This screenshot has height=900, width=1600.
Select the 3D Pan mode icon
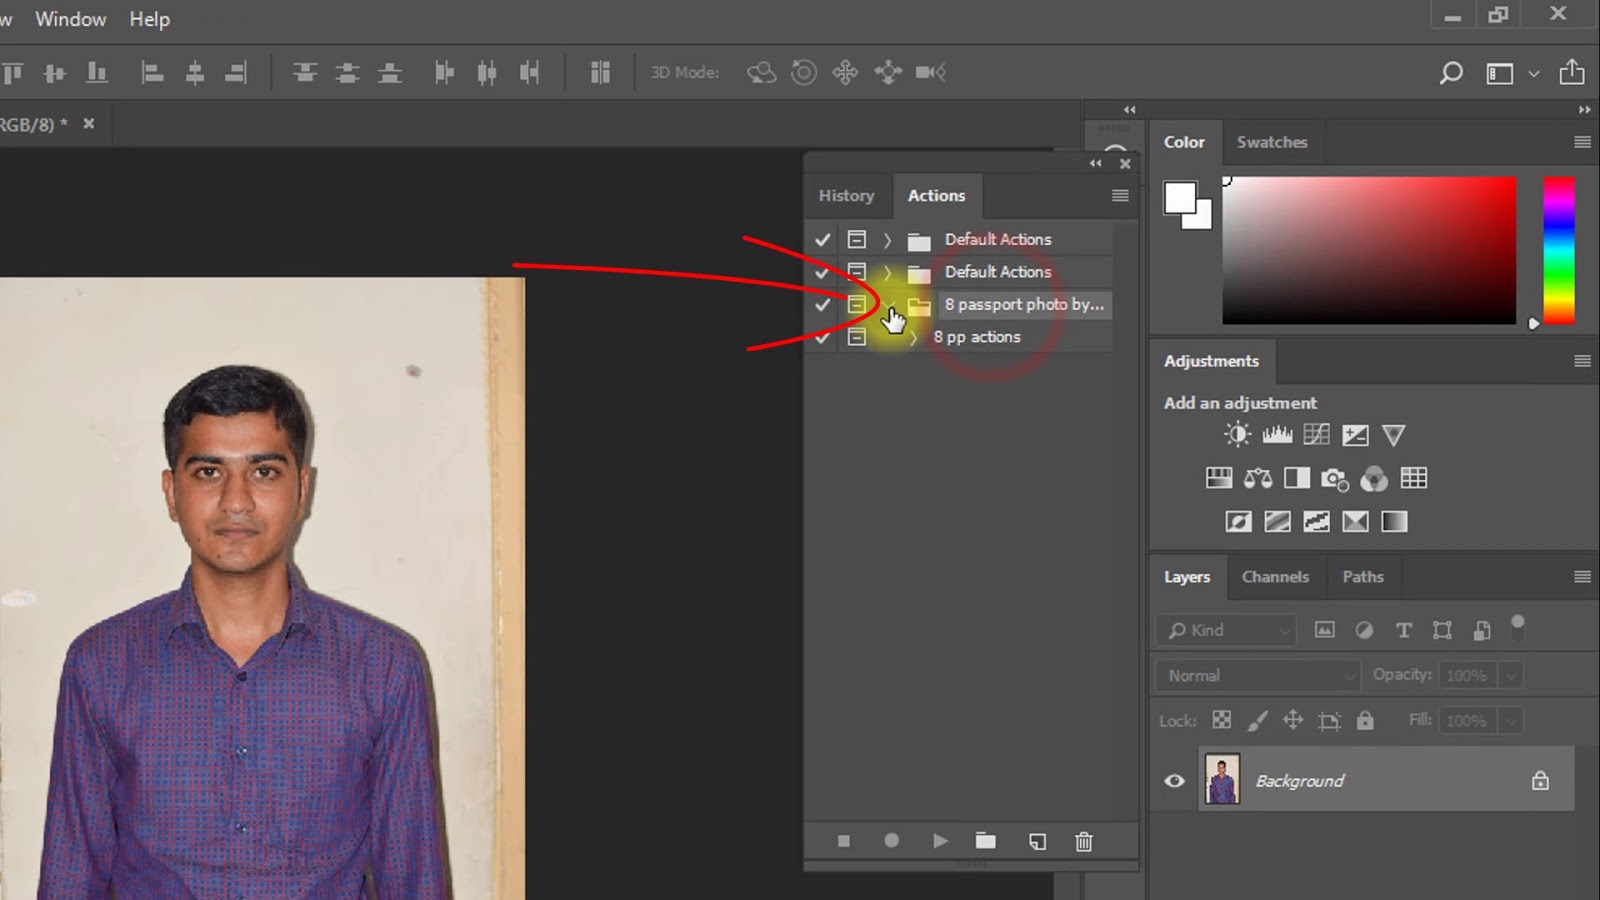(x=845, y=72)
